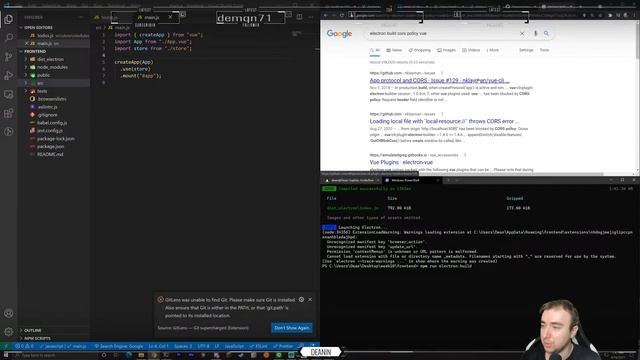Open Run and Debug view in the activity bar
This screenshot has height=360, width=640.
tap(8, 76)
